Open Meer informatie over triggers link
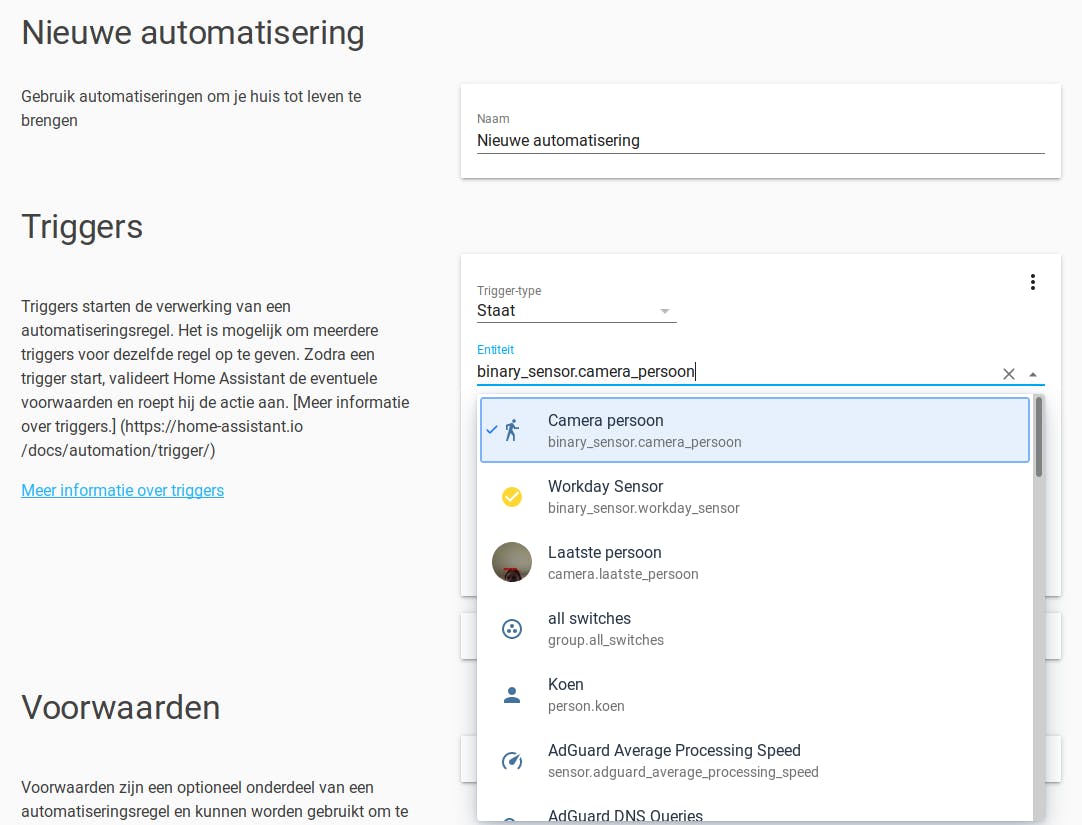 [123, 490]
